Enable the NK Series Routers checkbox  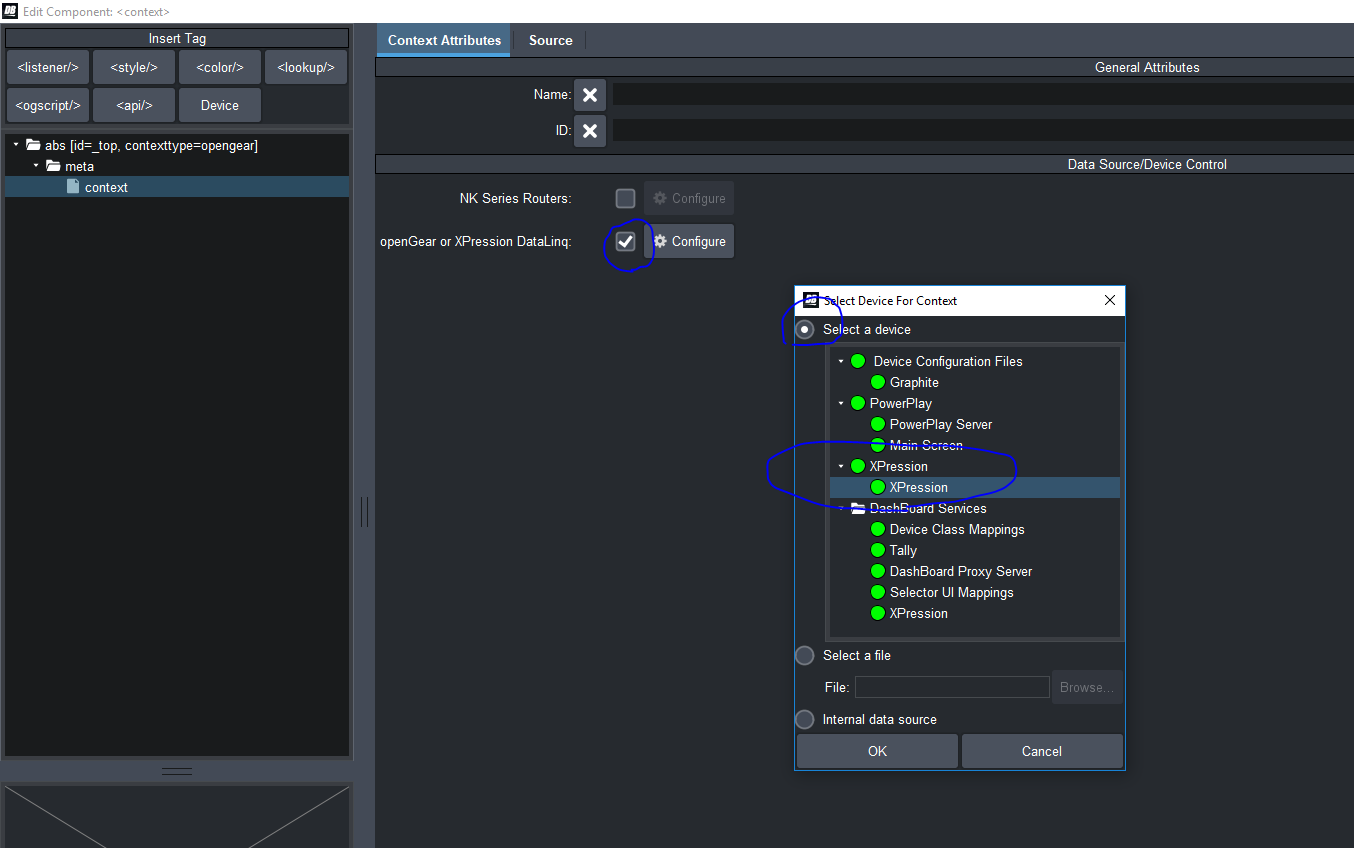pyautogui.click(x=625, y=198)
